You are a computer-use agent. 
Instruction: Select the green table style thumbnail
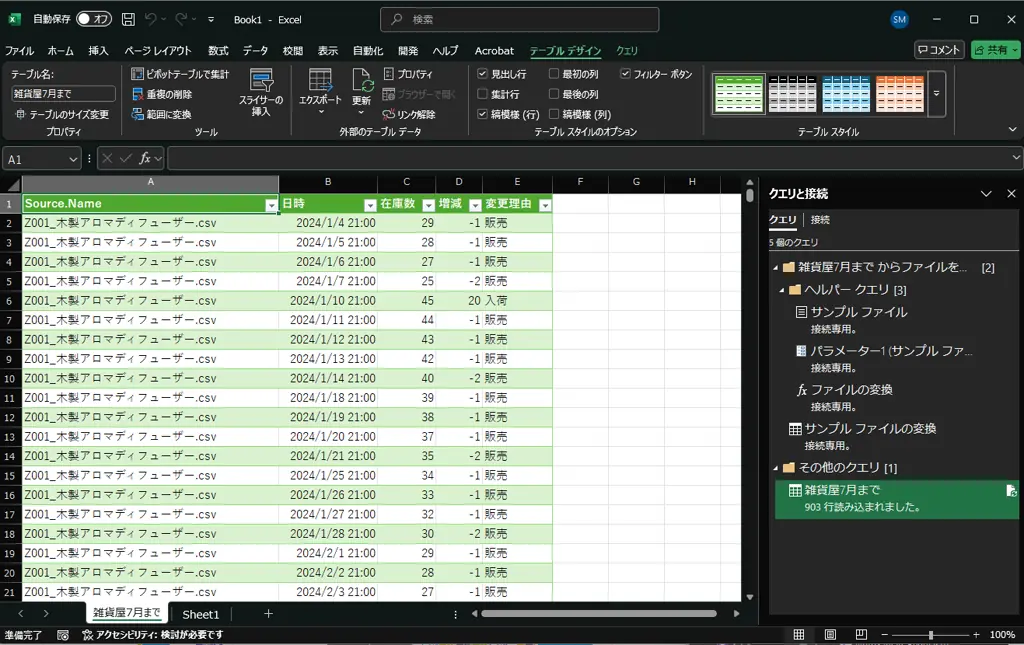pos(739,94)
